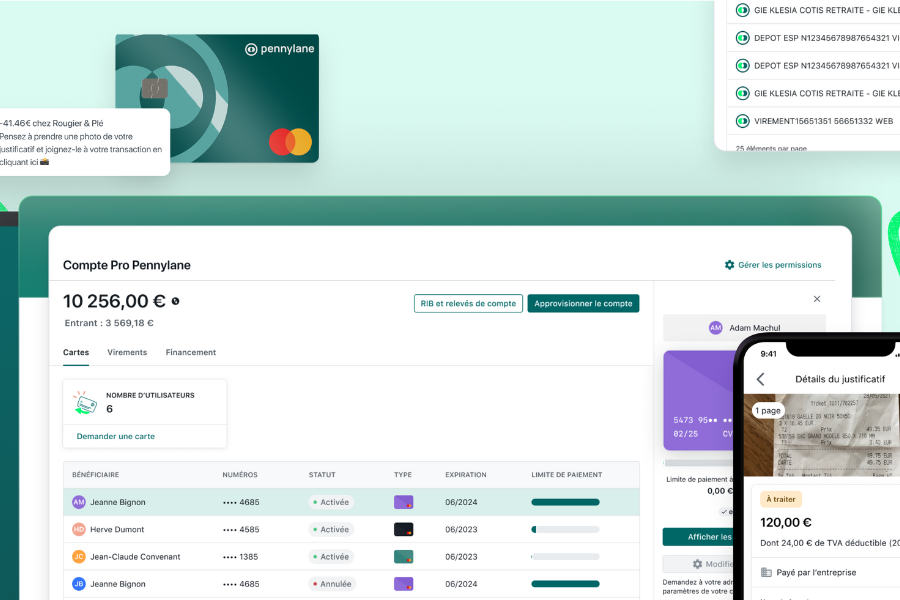Click the LIMITE DE PAIEMENT column header
900x600 pixels.
[567, 475]
